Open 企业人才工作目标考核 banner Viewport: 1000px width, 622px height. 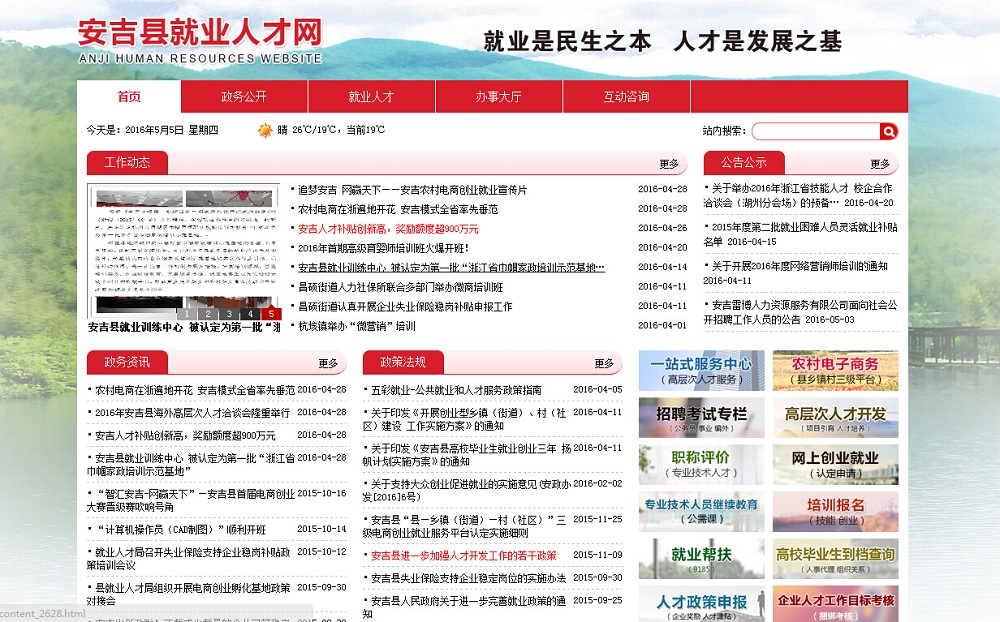(x=835, y=604)
